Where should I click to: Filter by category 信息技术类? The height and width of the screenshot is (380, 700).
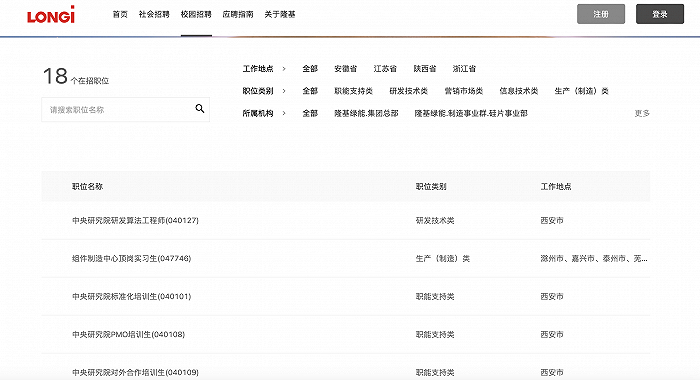coord(519,91)
